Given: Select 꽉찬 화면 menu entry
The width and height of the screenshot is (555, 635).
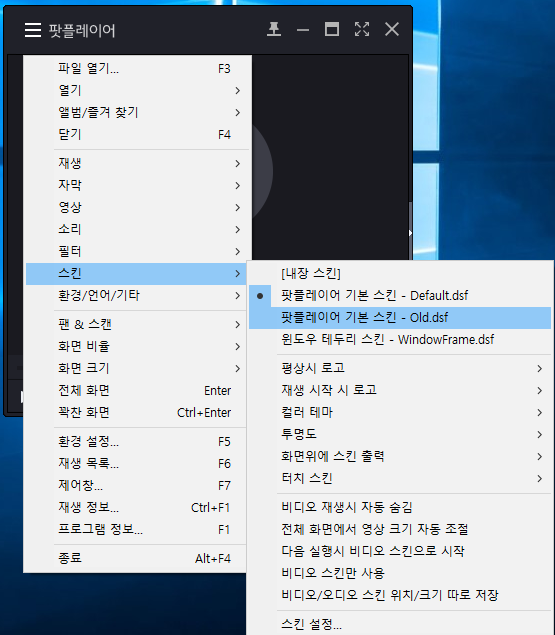Looking at the screenshot, I should click(138, 412).
